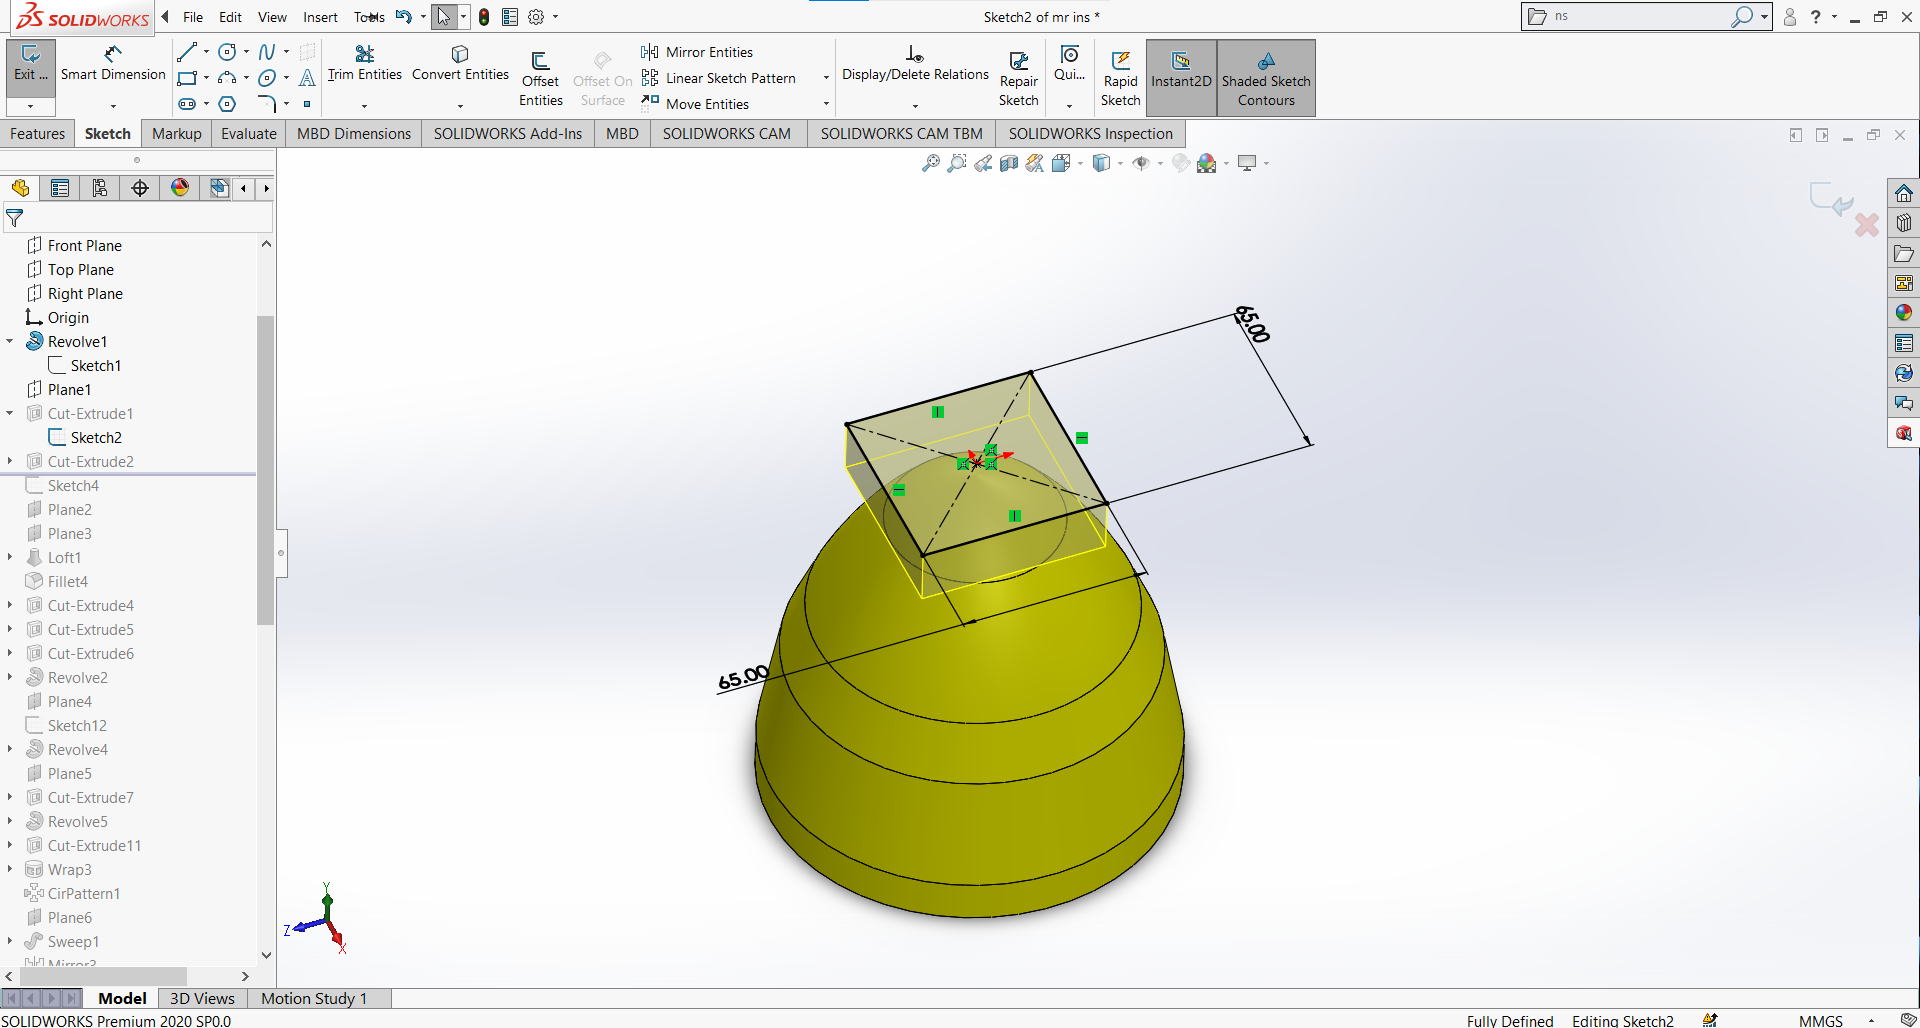Select the Corner Rectangle tool

click(x=187, y=78)
